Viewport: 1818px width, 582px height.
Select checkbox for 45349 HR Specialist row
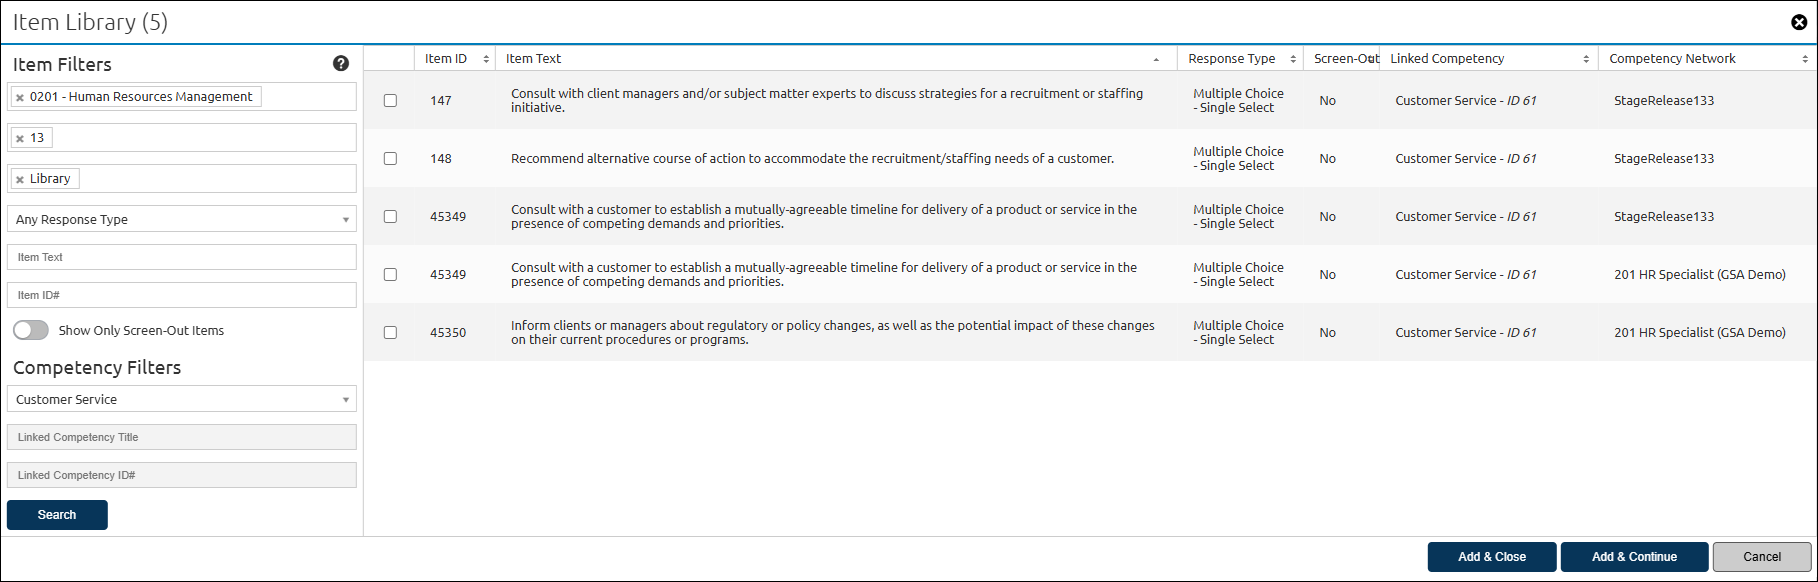390,274
